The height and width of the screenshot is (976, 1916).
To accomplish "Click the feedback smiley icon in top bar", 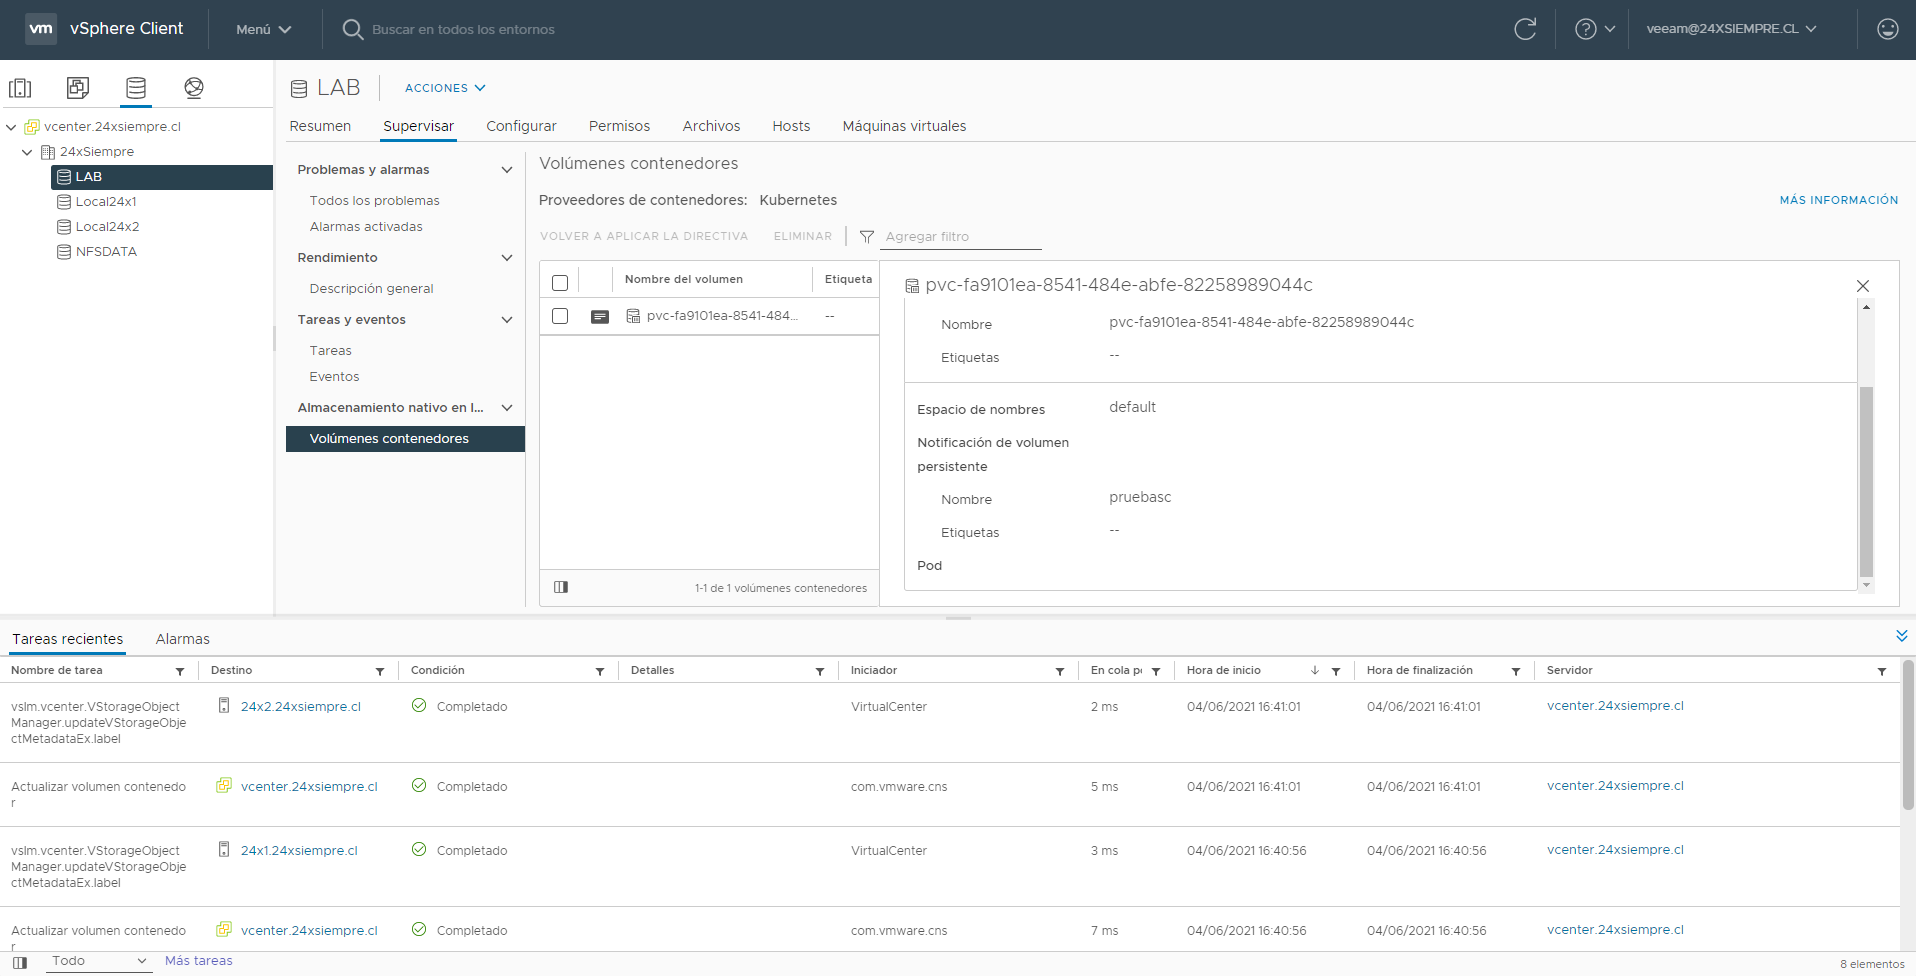I will tap(1887, 29).
